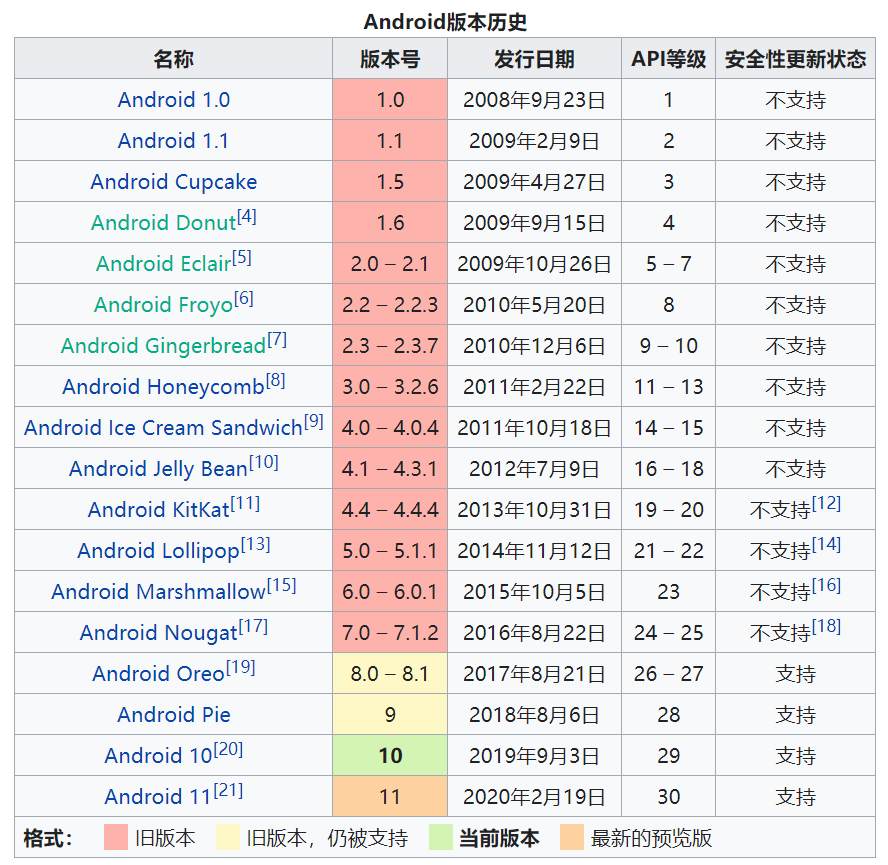Click API level cell 26 – 27
This screenshot has height=865, width=888.
click(668, 674)
